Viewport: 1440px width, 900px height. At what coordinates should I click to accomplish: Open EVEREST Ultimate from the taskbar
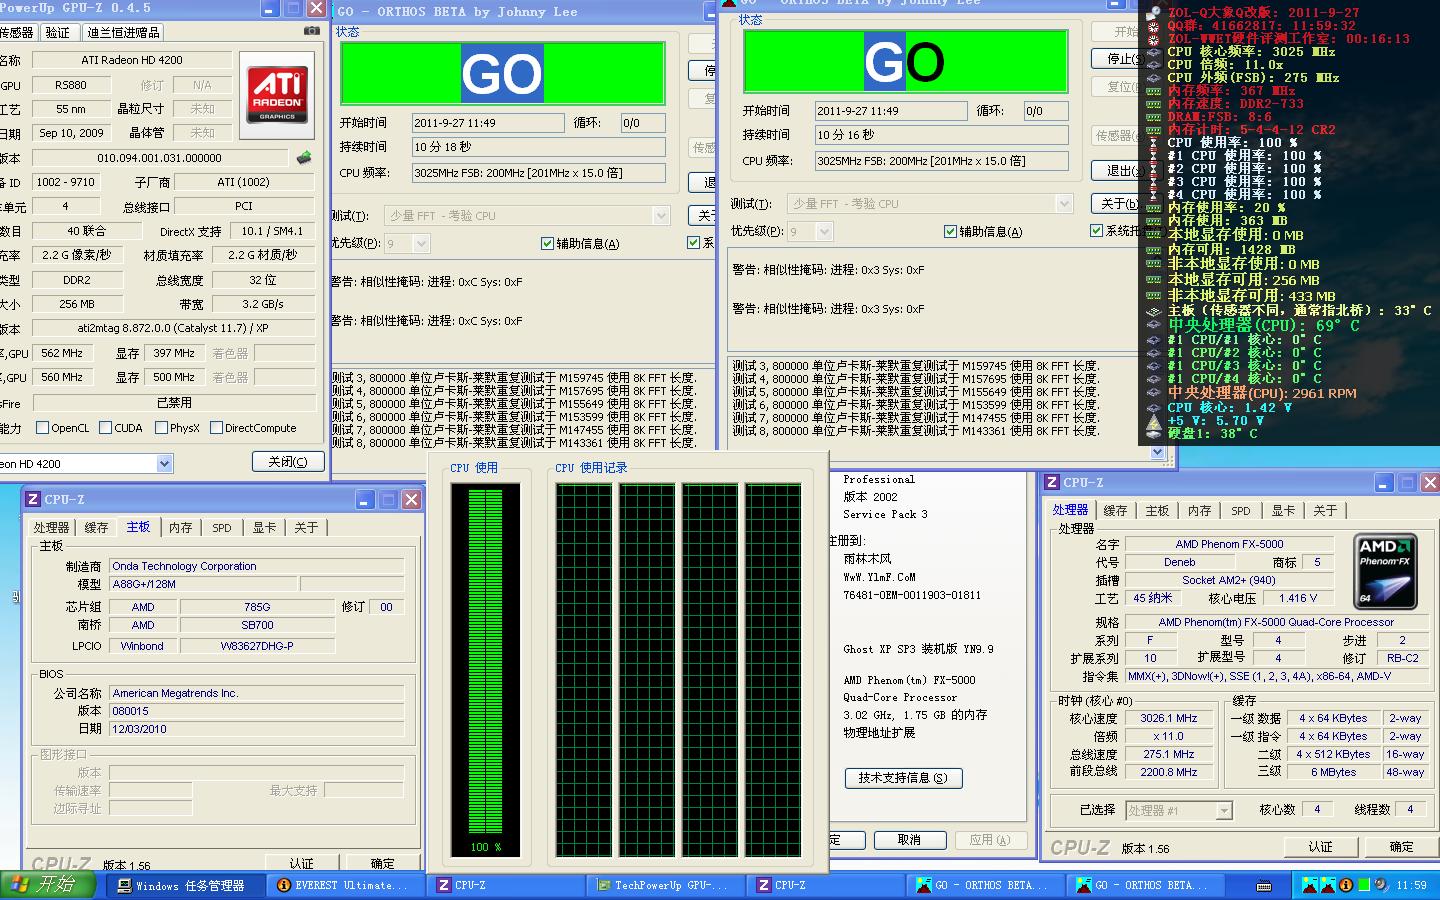pos(342,885)
